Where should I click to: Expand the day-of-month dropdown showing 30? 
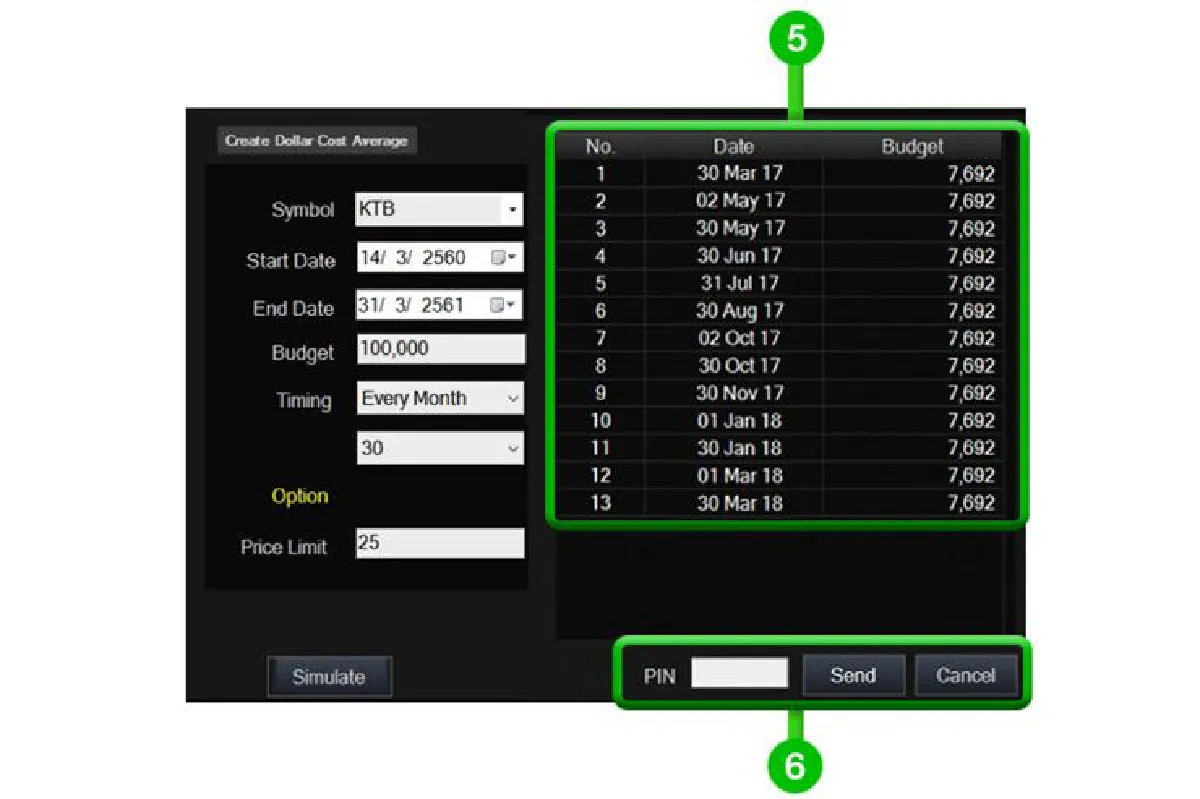point(440,449)
